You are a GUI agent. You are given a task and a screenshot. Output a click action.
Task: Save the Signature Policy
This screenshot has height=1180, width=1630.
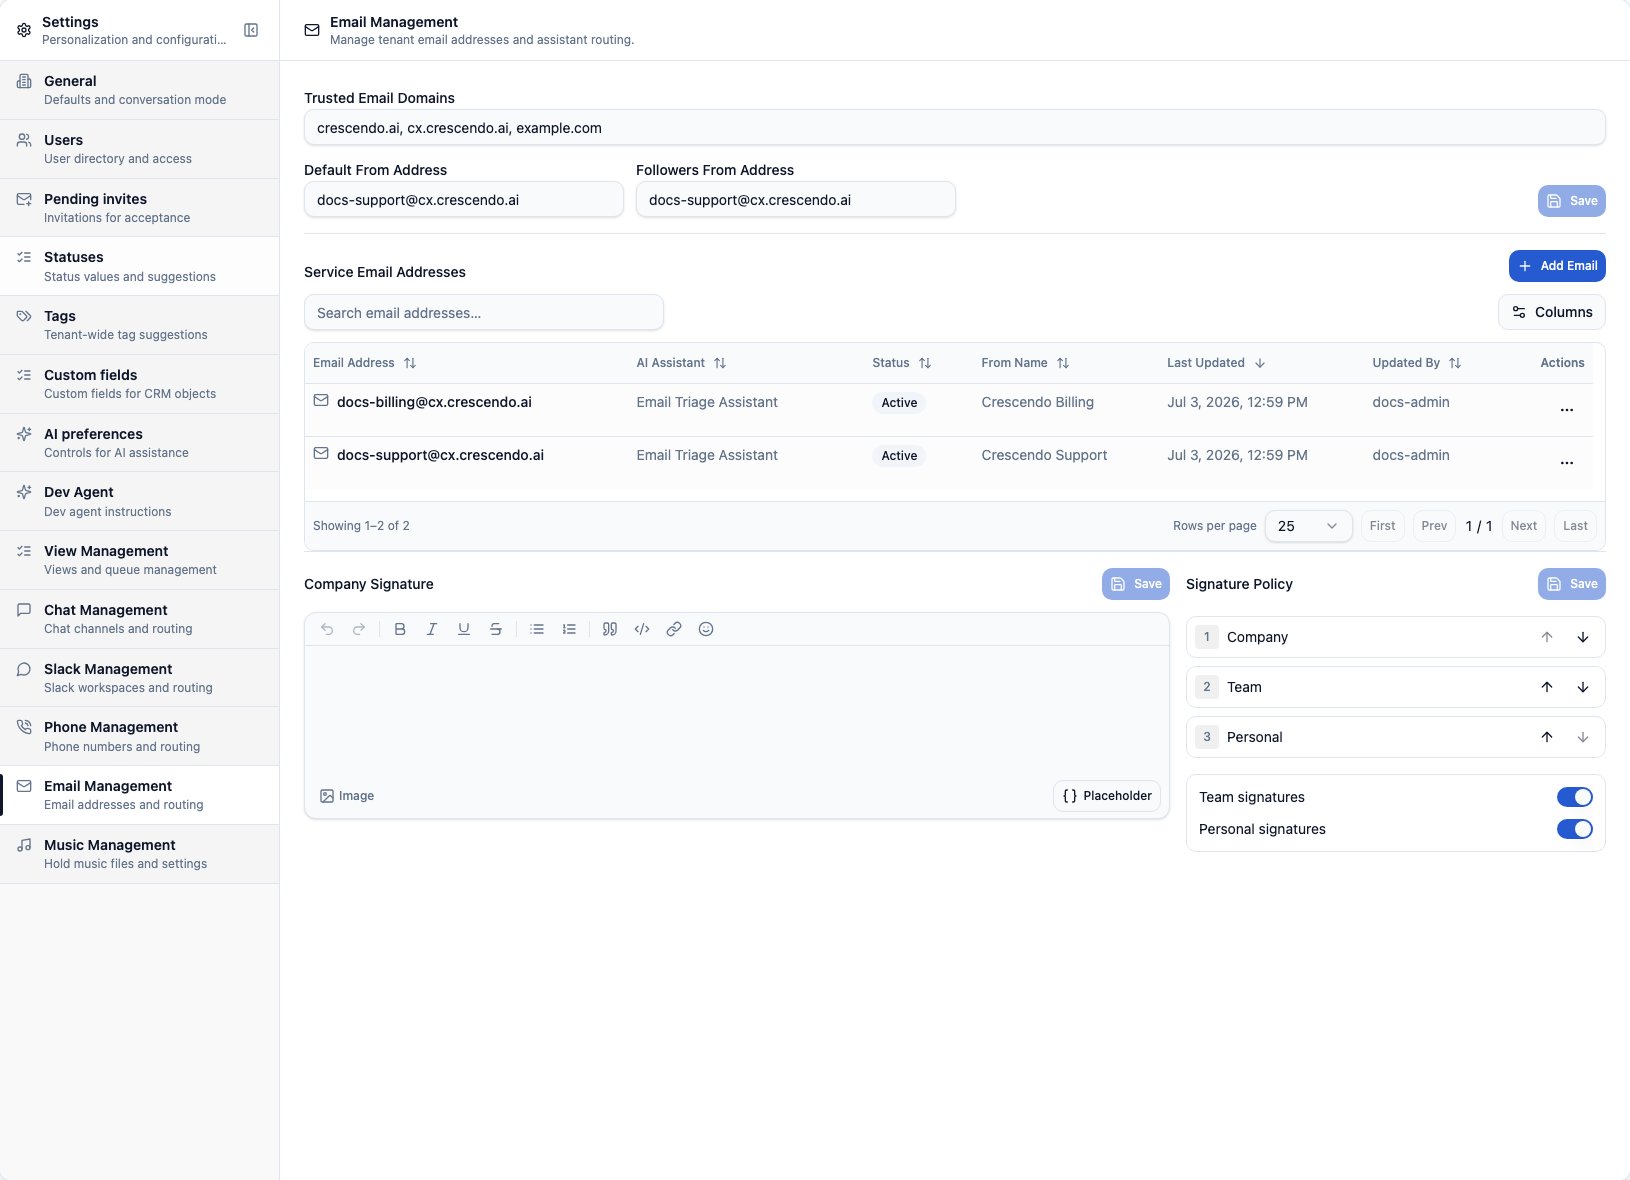[x=1572, y=584]
